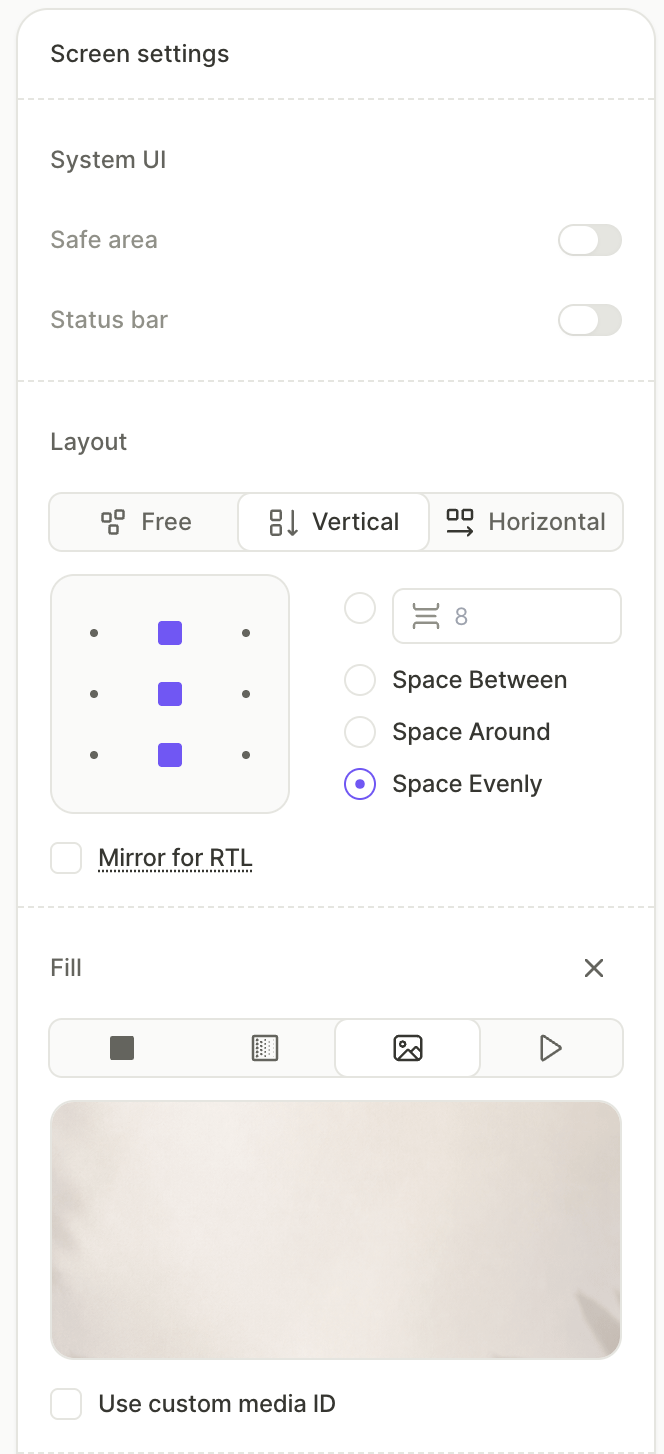Screen dimensions: 664x1454
Task: Select the Space Between radio option
Action: point(360,680)
